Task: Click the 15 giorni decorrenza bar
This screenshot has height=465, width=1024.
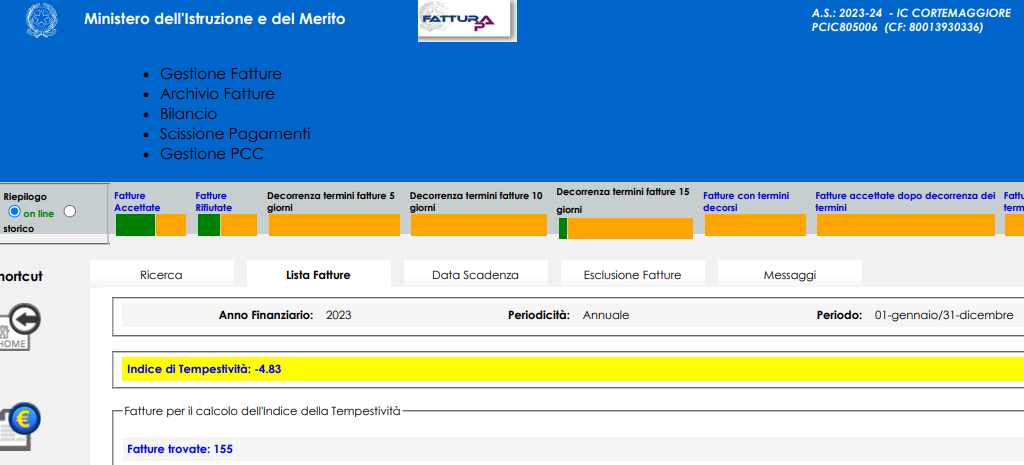Action: 625,229
